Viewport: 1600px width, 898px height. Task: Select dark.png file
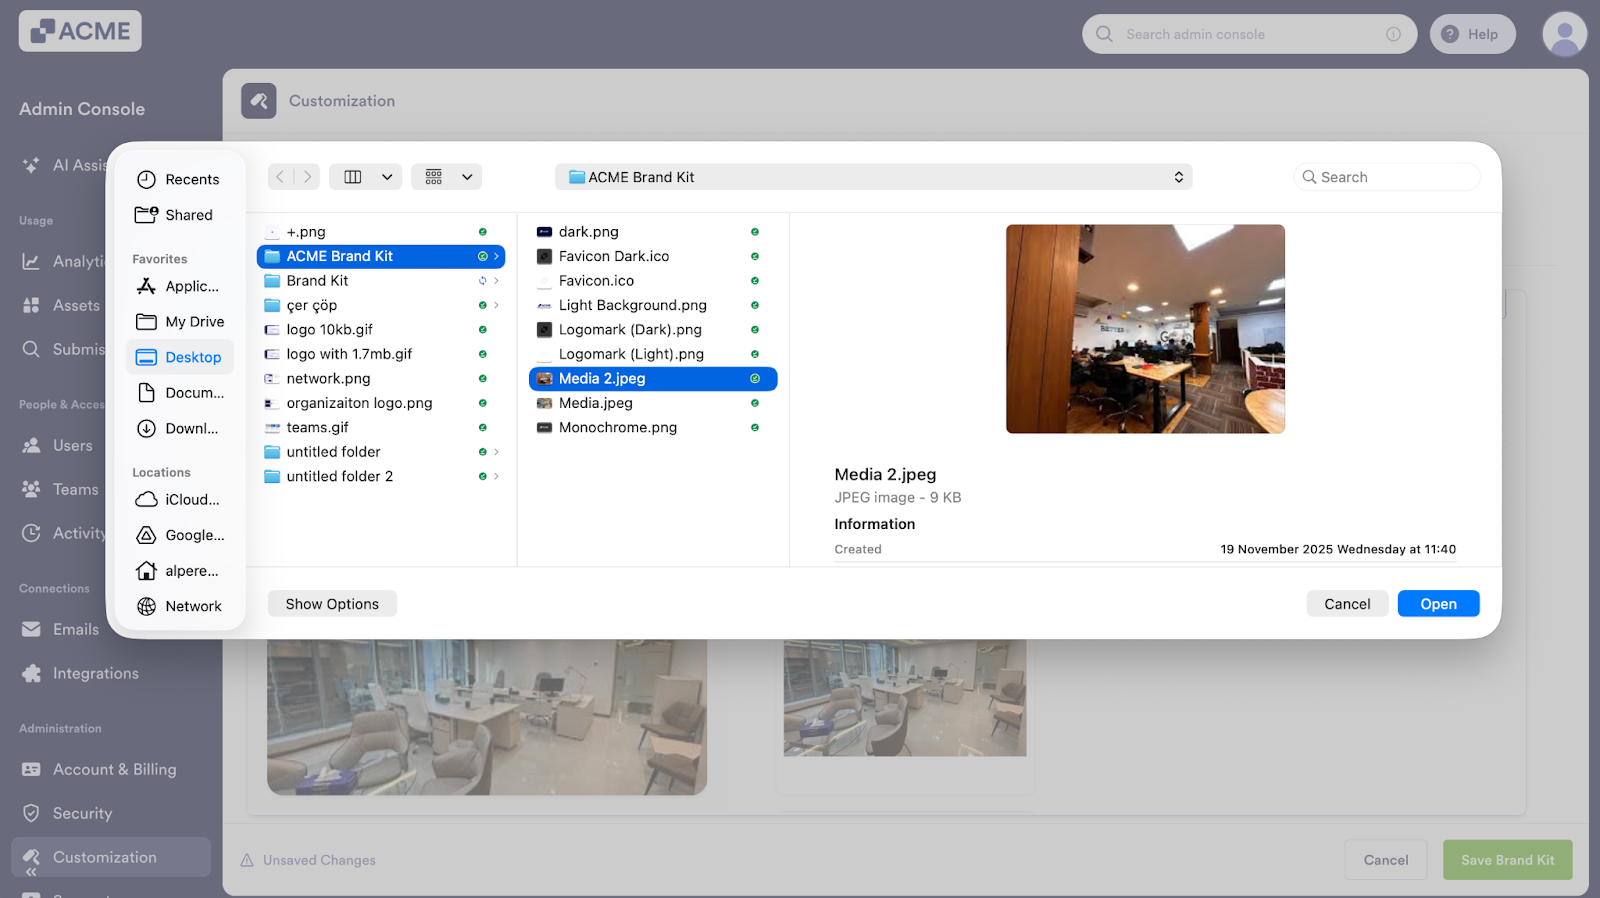click(652, 232)
